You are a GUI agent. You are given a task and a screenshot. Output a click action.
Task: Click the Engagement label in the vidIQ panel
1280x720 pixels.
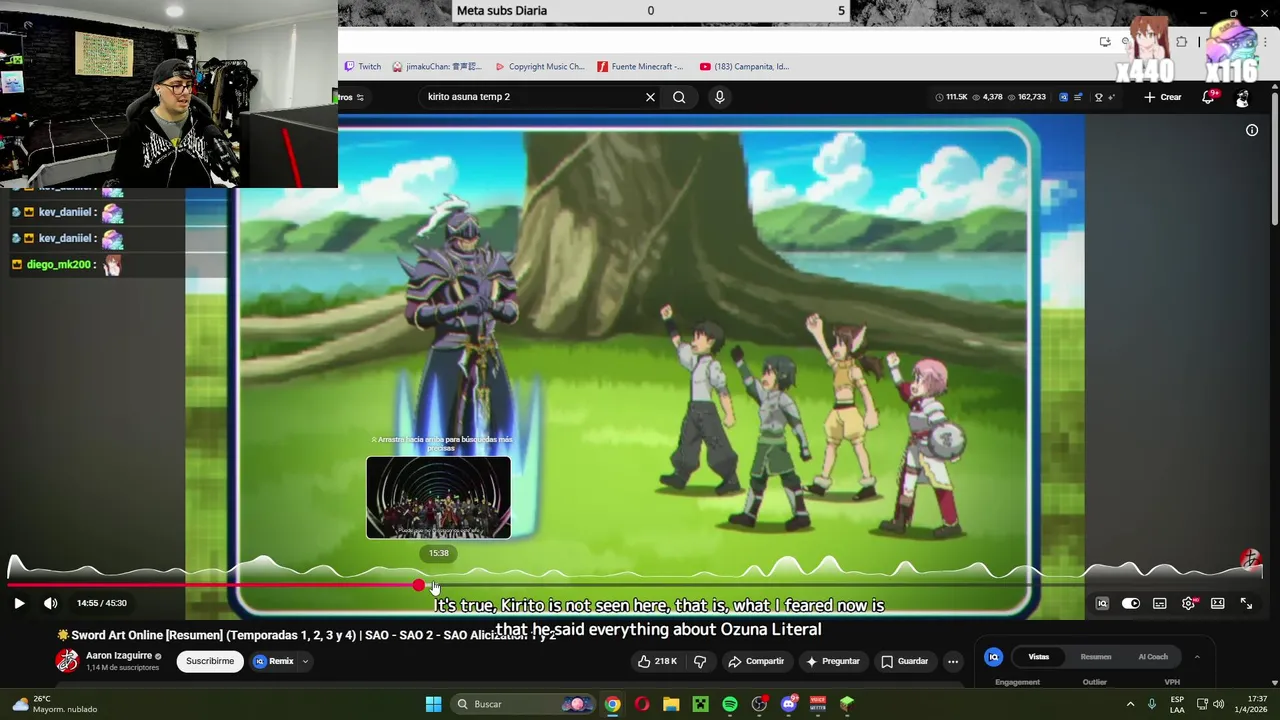[1017, 682]
